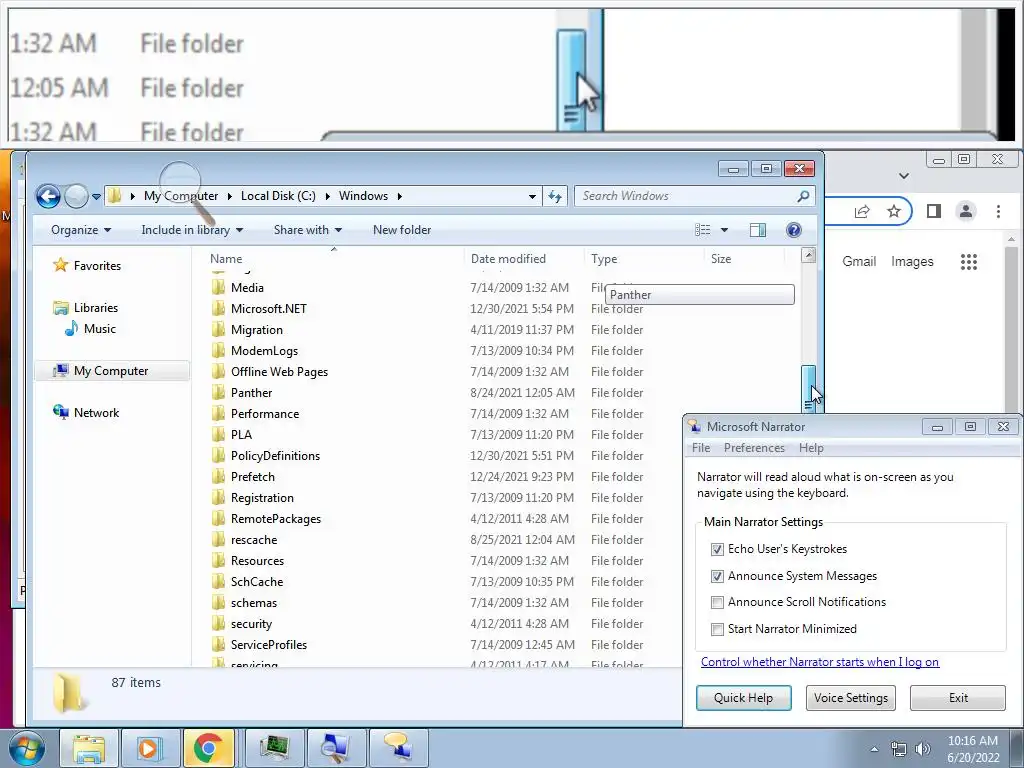Select the Migration folder icon

point(219,330)
